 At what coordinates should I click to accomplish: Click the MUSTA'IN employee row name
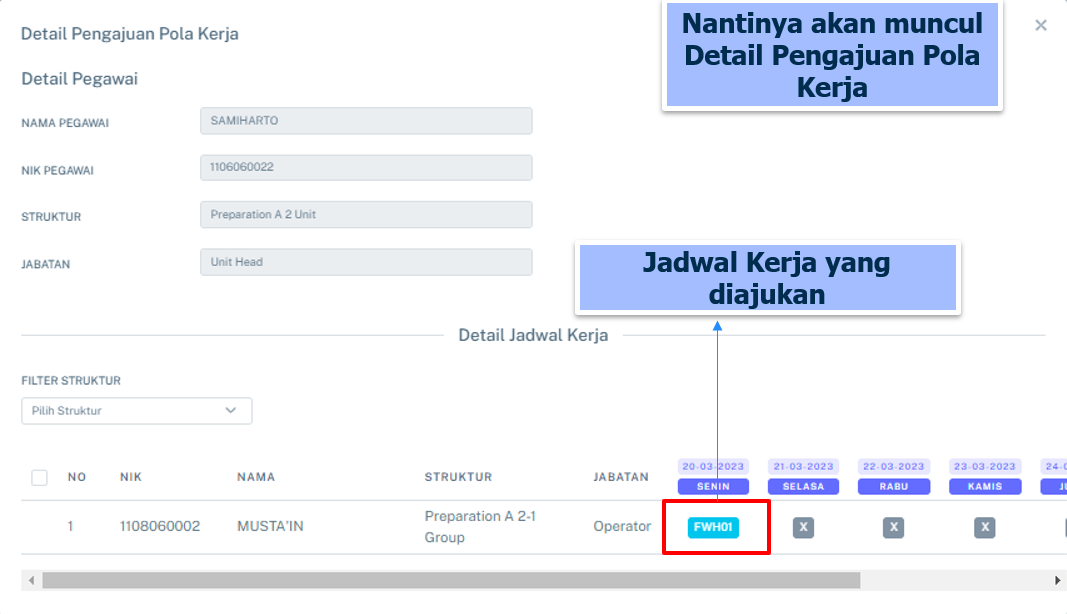tap(270, 526)
